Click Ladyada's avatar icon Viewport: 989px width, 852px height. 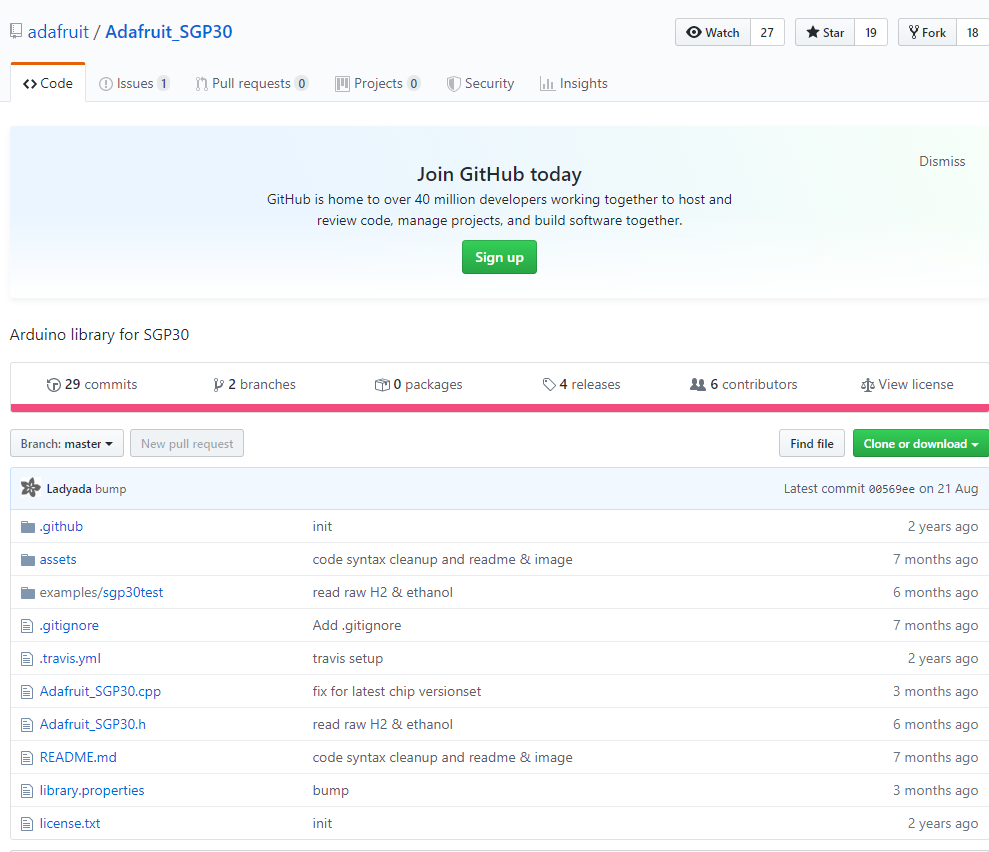click(x=30, y=487)
